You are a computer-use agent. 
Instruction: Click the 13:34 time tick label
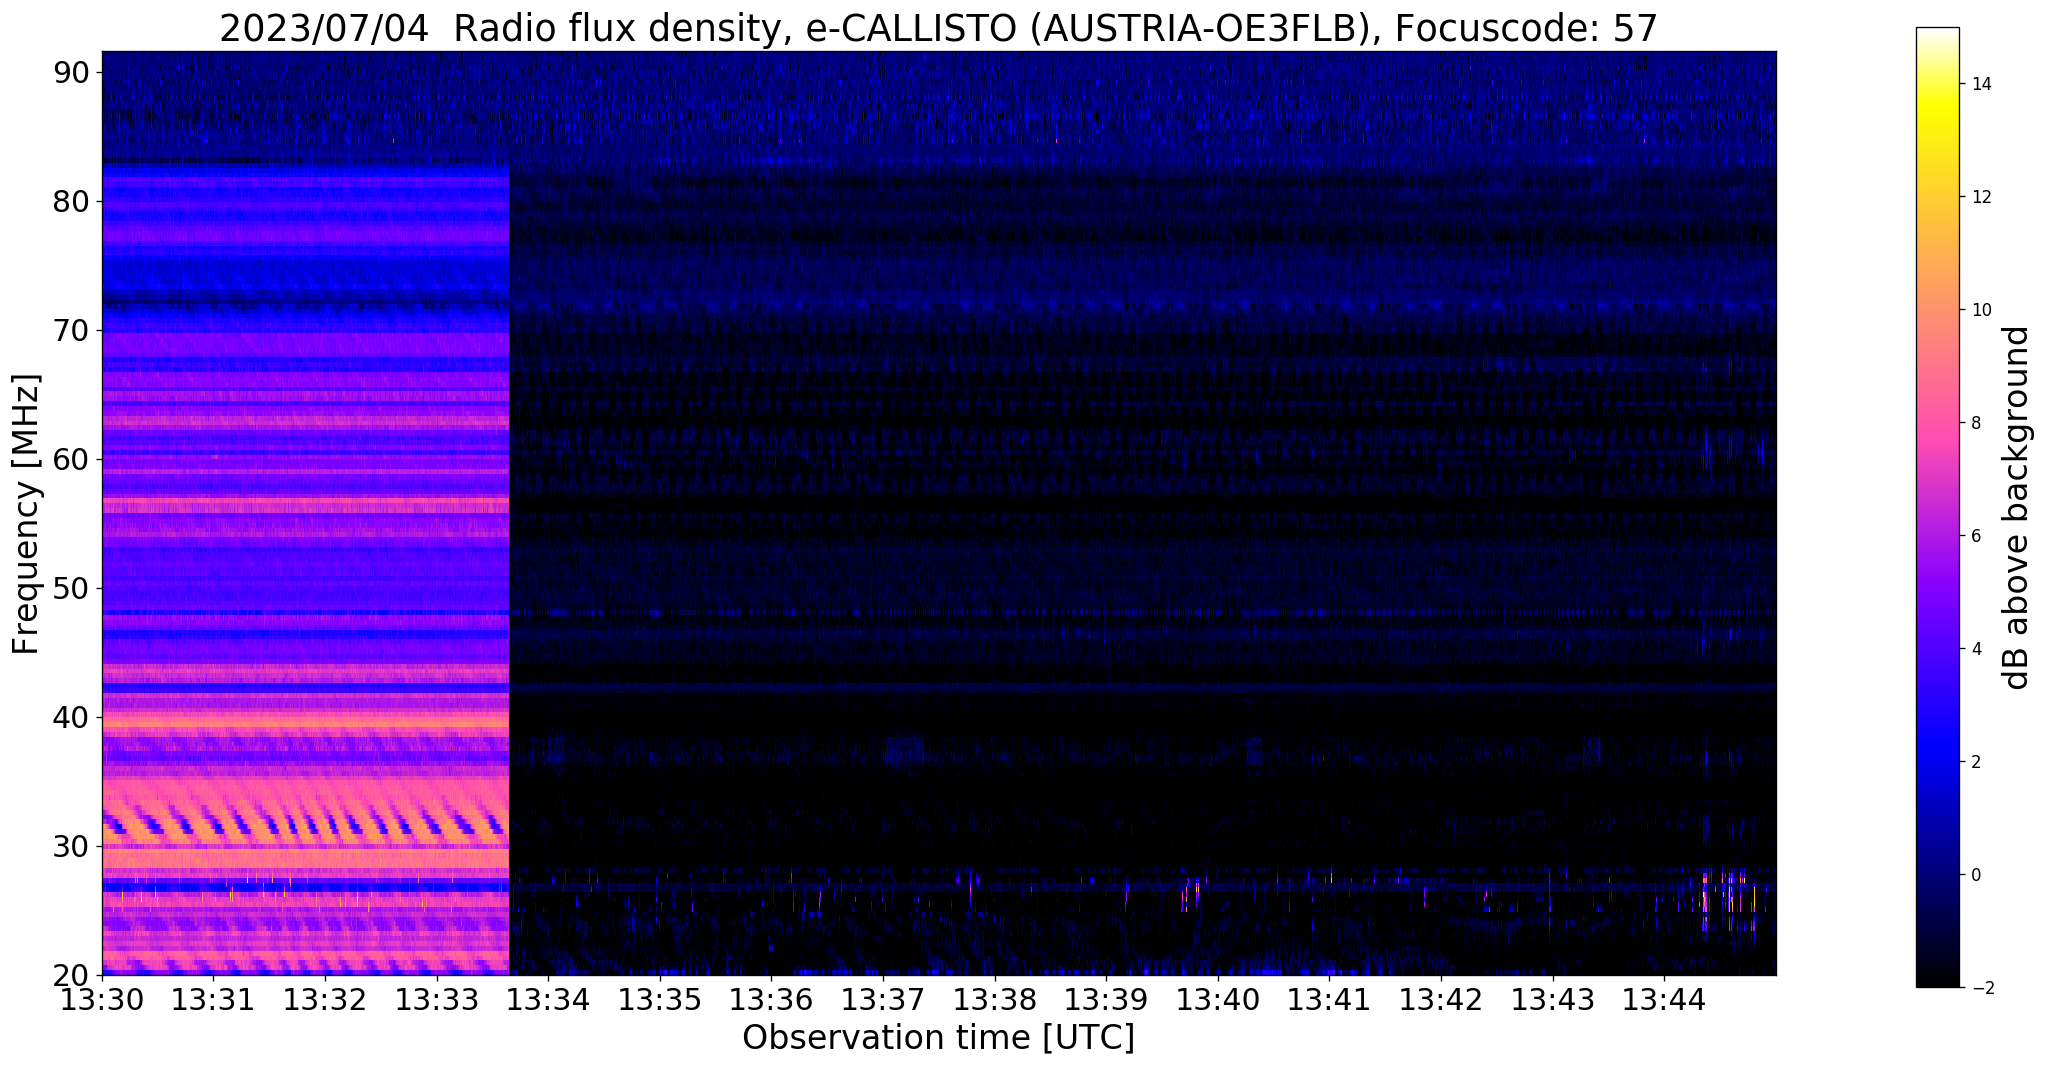coord(548,999)
